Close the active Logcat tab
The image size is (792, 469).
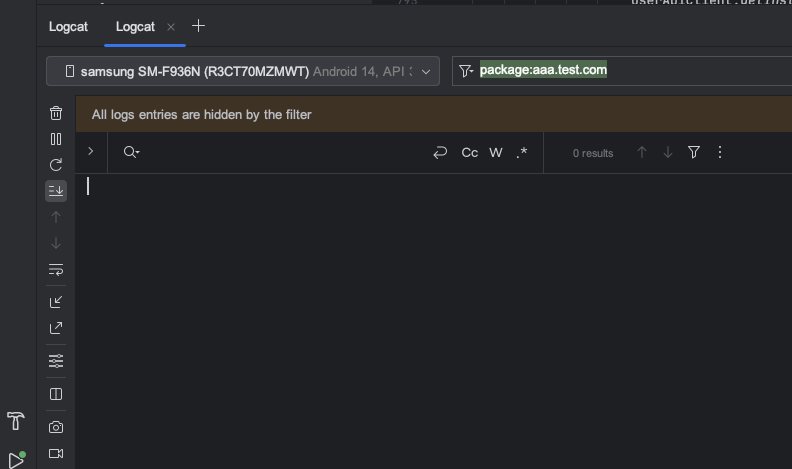171,27
